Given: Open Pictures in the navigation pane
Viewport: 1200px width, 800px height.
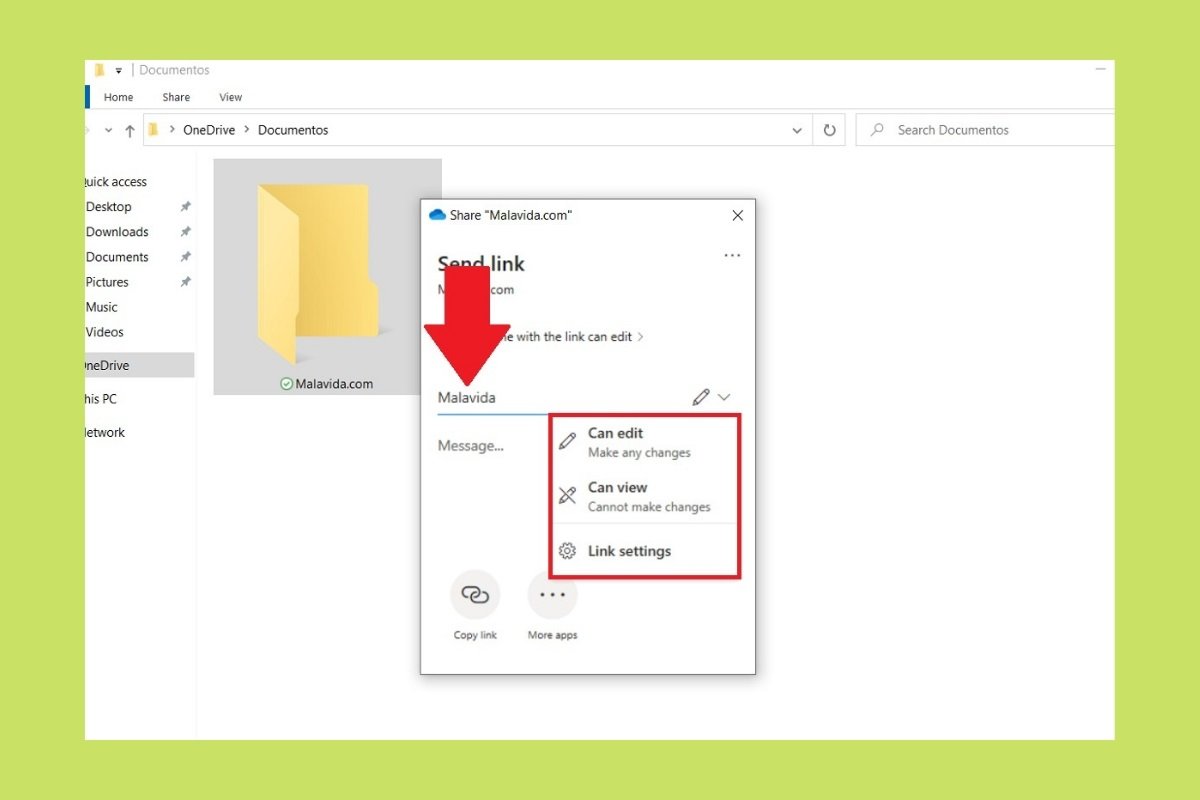Looking at the screenshot, I should 107,282.
